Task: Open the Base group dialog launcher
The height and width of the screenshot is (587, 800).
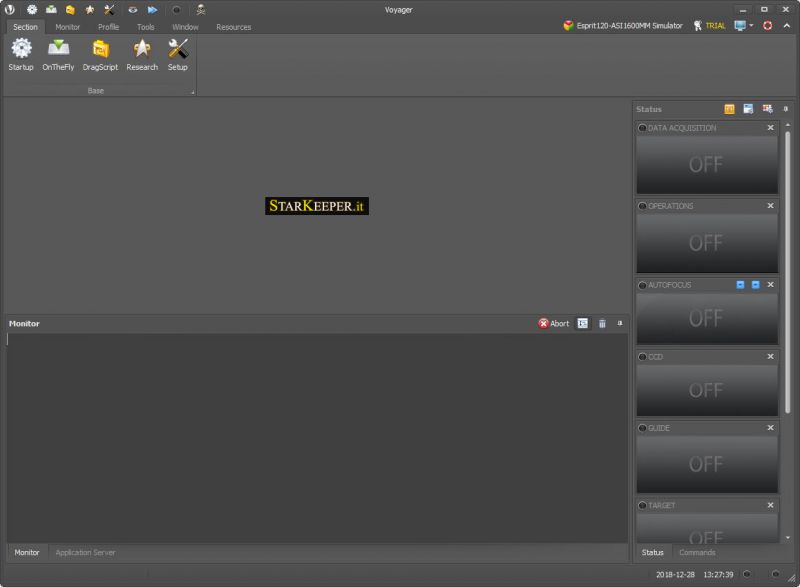Action: pyautogui.click(x=193, y=92)
